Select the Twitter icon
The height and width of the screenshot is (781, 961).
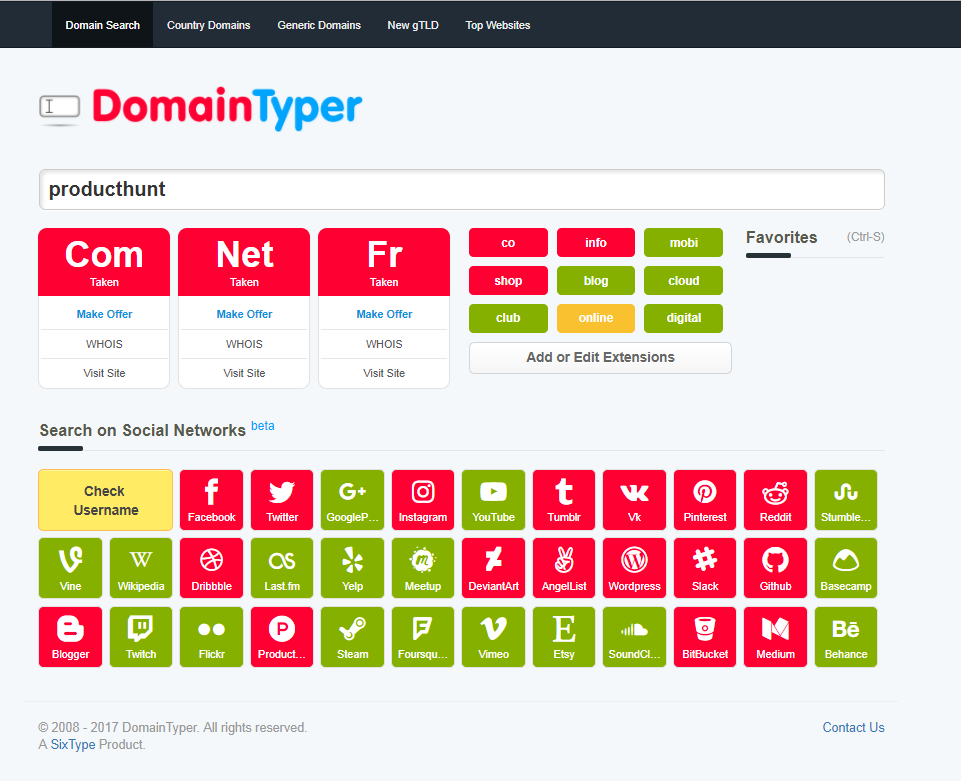click(281, 499)
